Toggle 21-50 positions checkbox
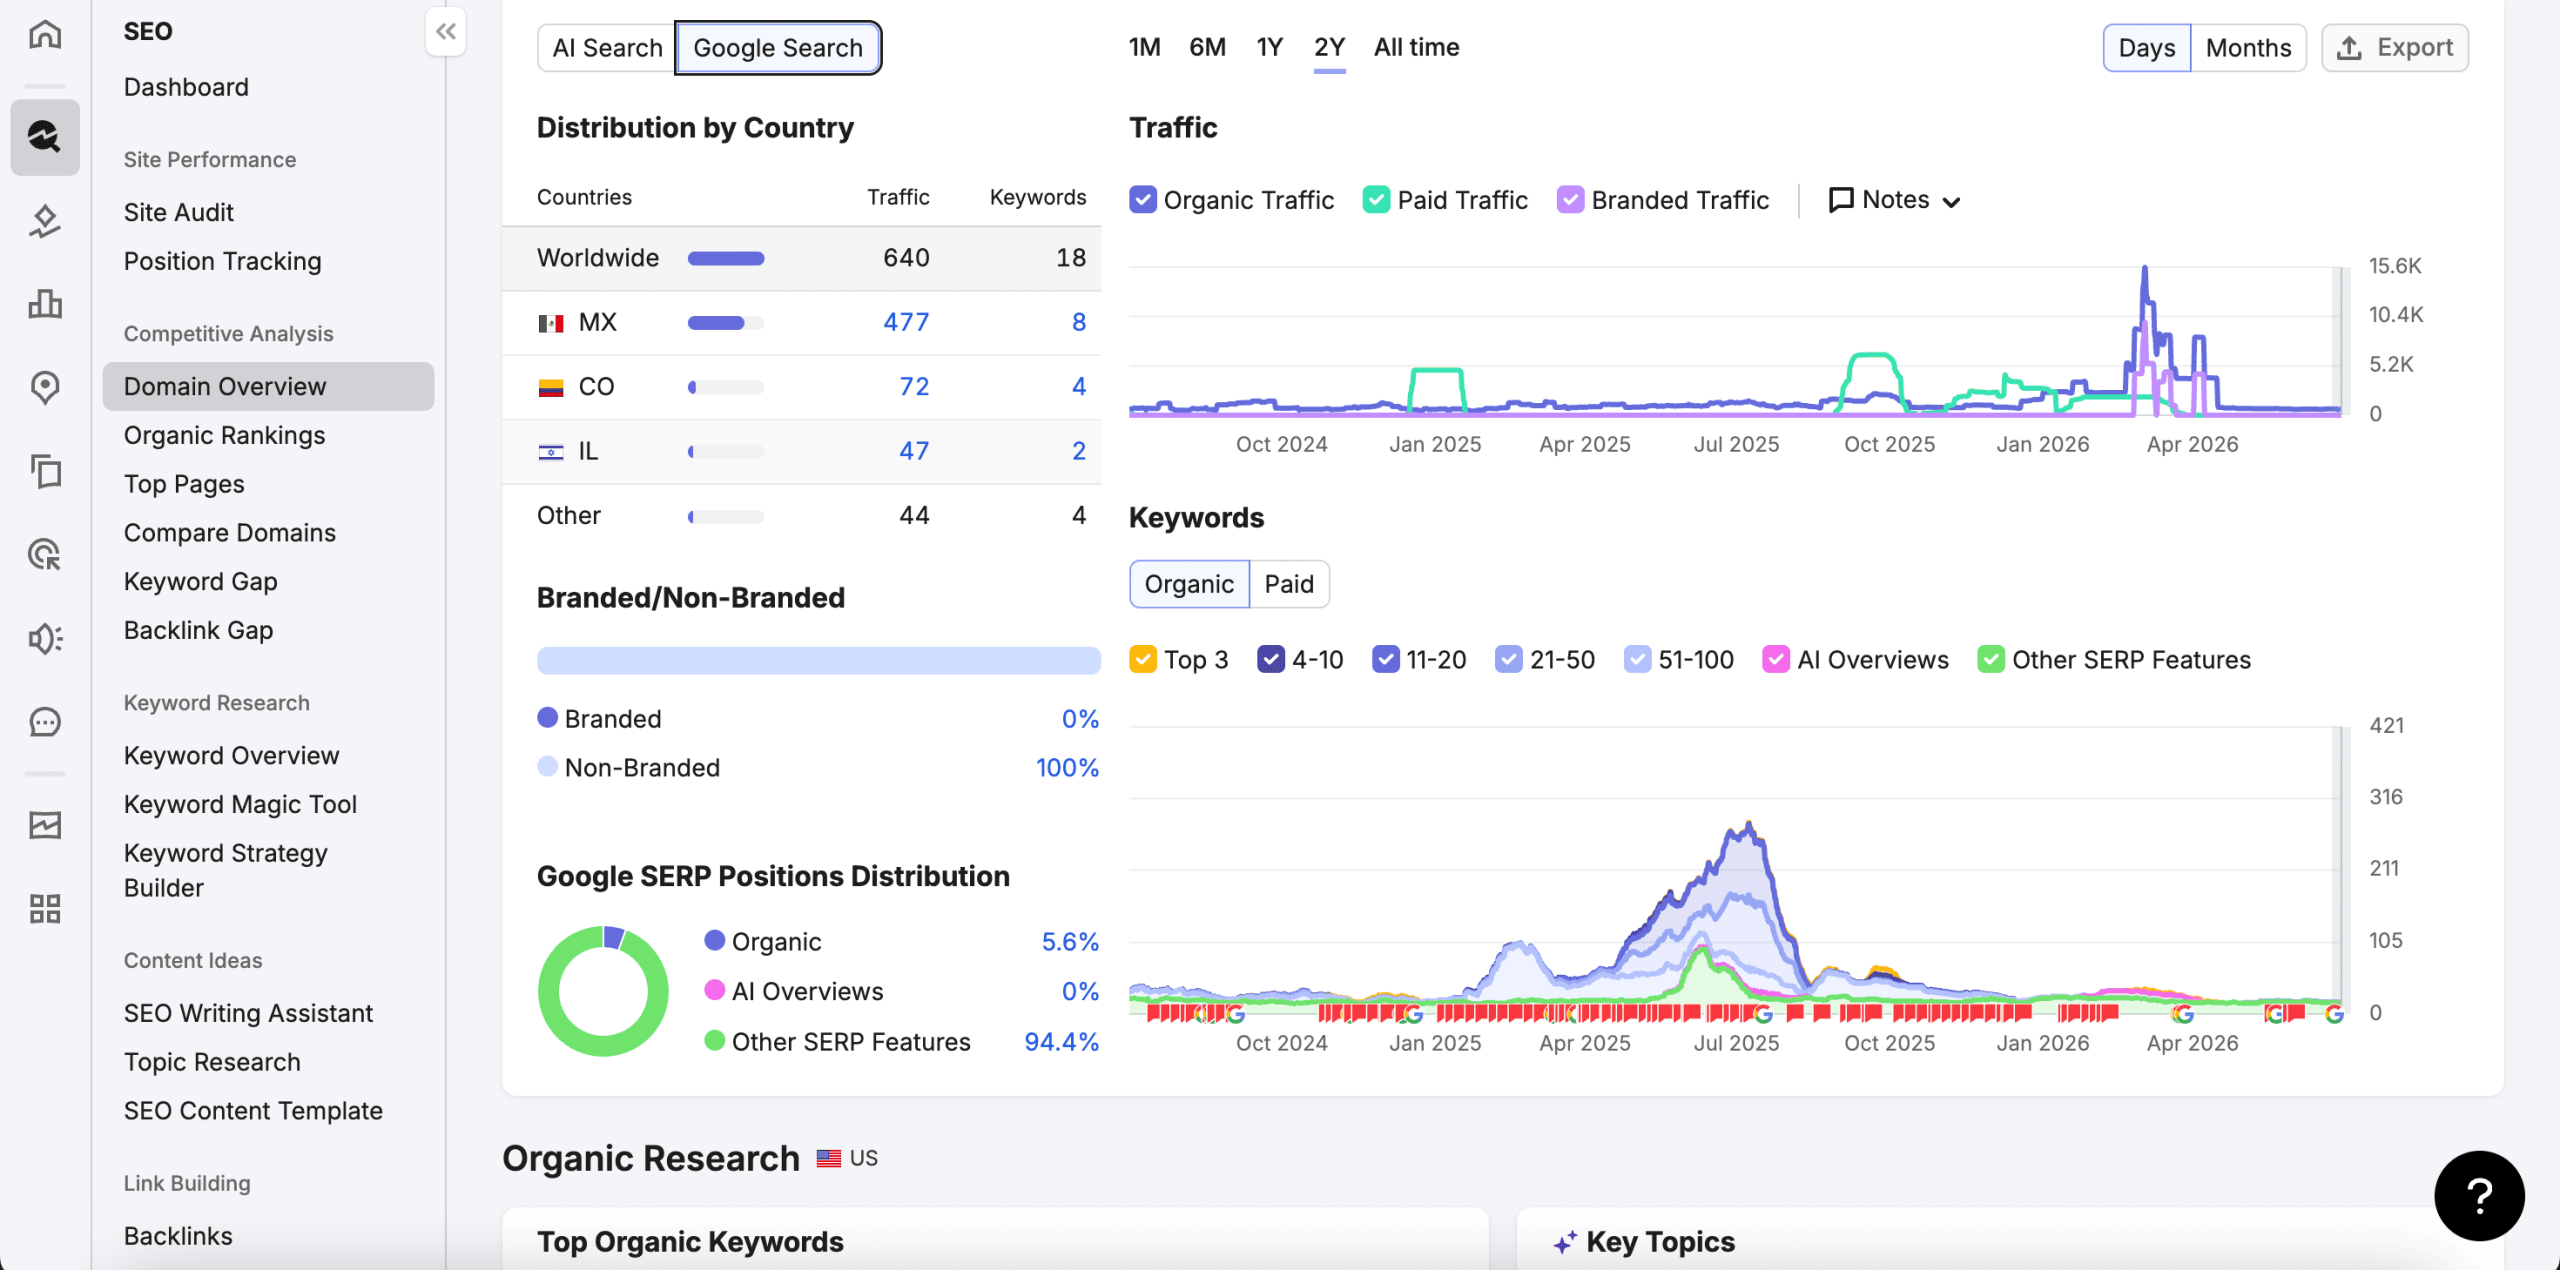Screen dimensions: 2560x1270 coord(1509,660)
